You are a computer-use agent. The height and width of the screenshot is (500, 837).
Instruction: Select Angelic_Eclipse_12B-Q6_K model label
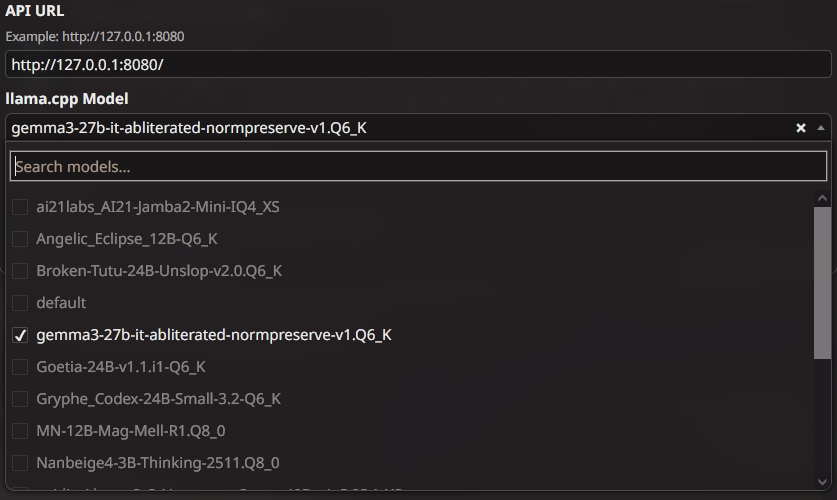126,239
